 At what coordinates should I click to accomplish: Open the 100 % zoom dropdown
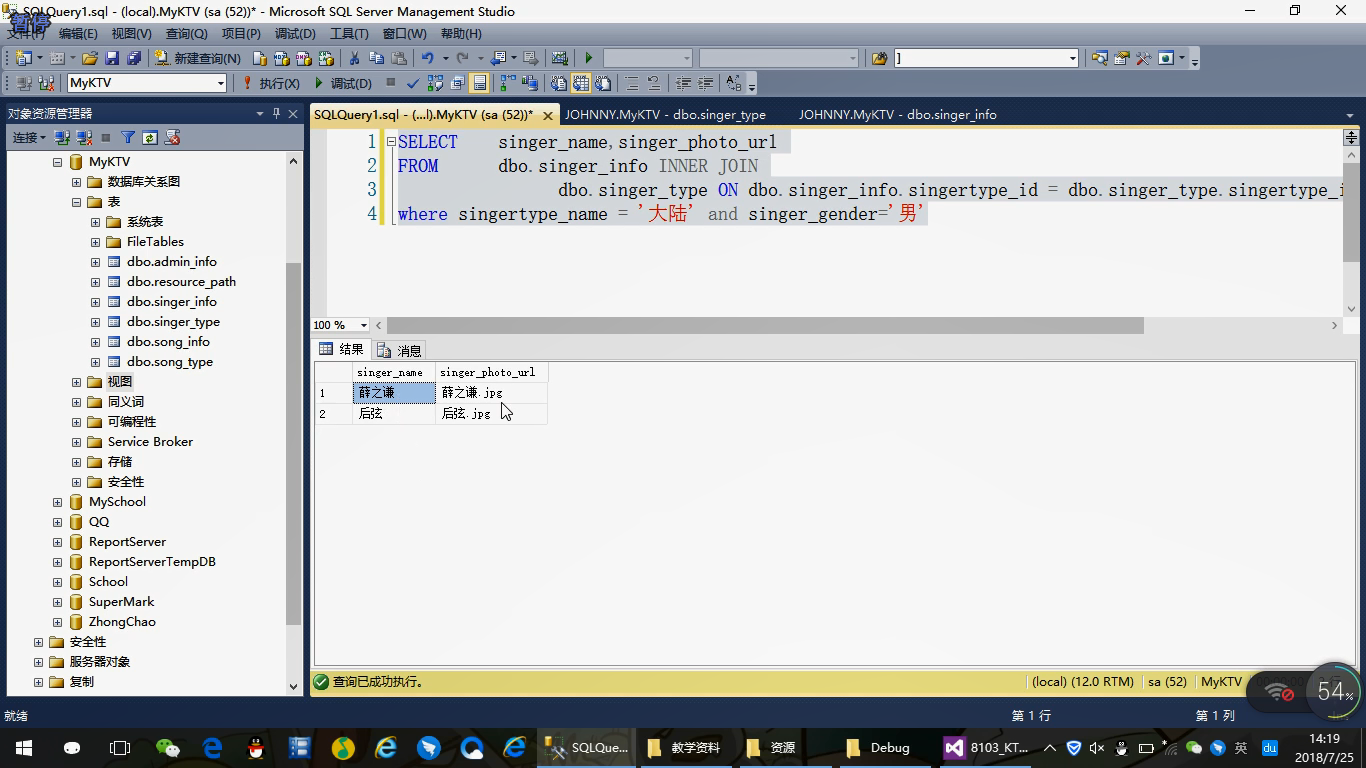click(363, 325)
